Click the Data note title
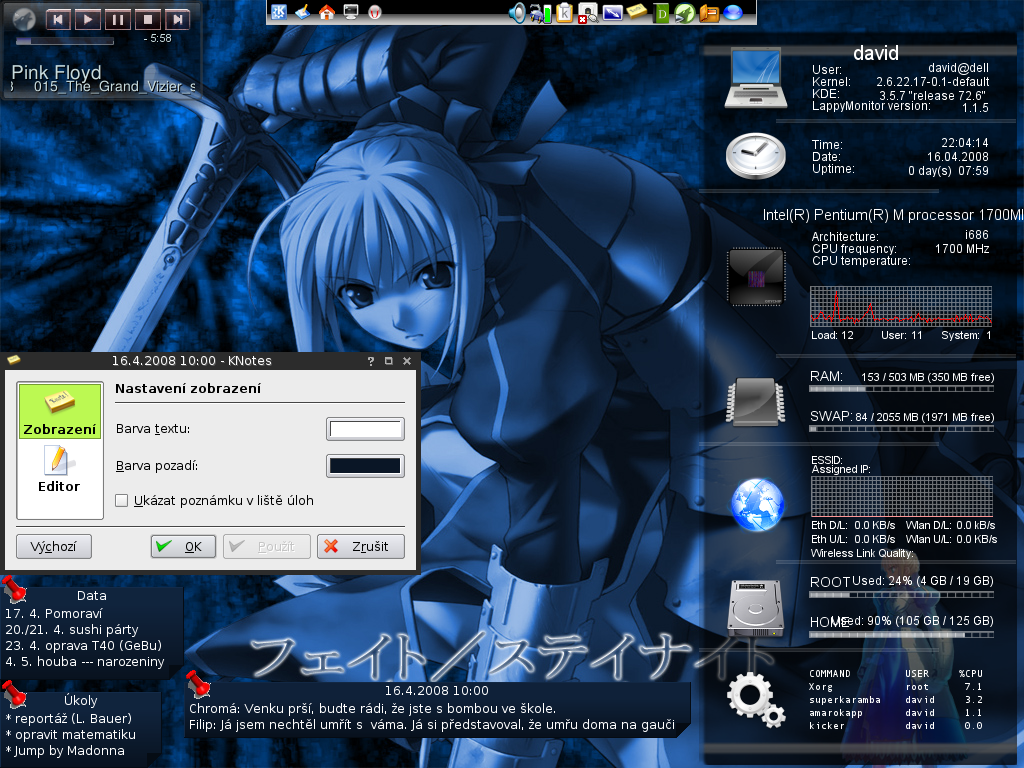The width and height of the screenshot is (1024, 768). 91,596
